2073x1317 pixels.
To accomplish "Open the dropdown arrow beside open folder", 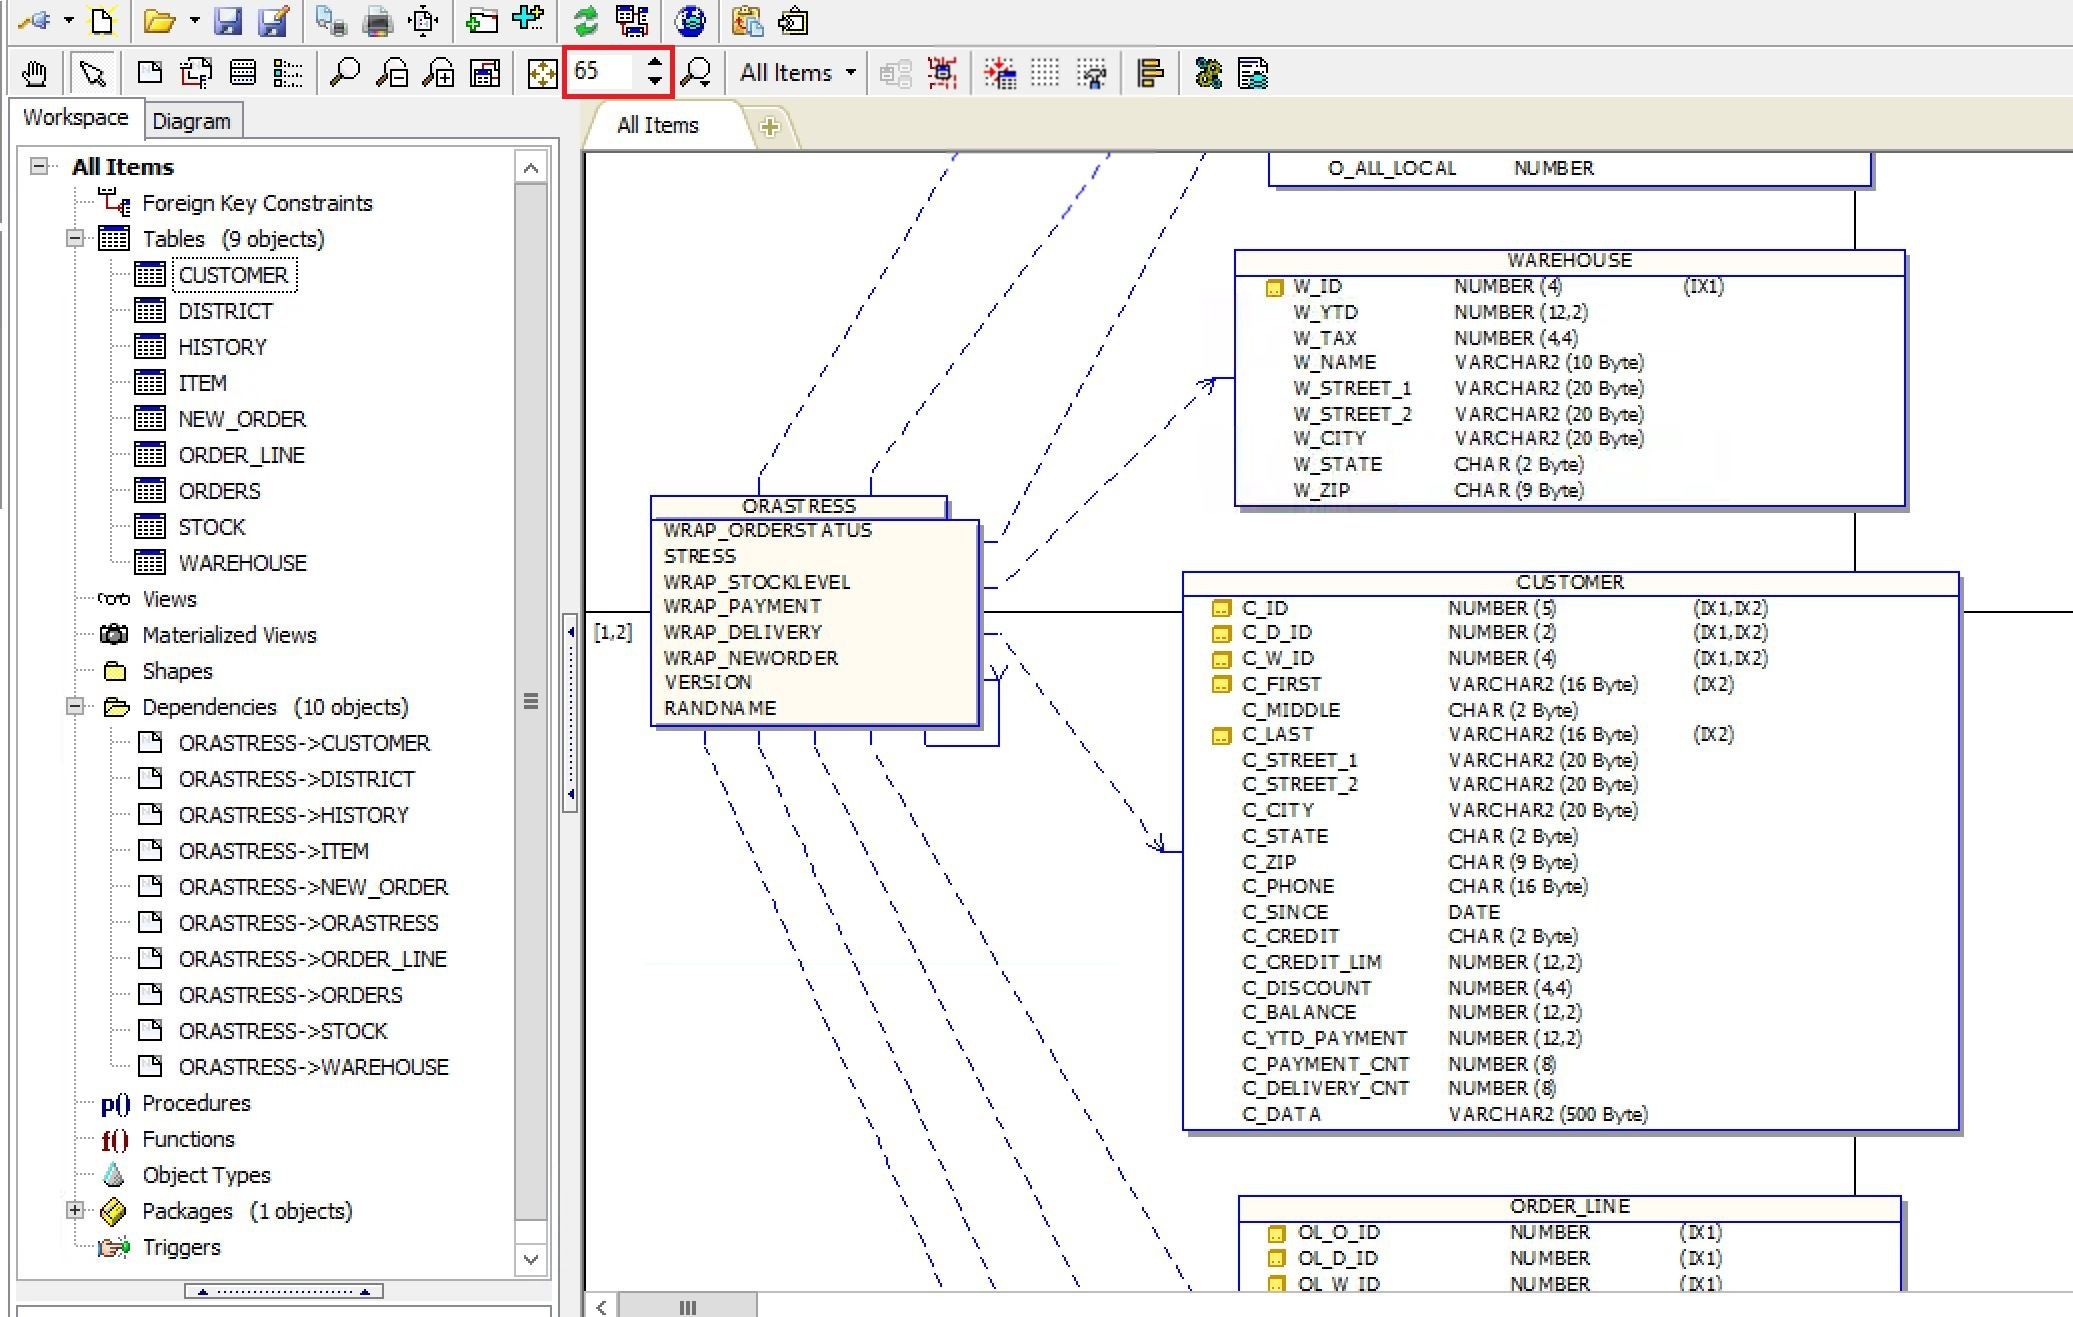I will pyautogui.click(x=194, y=20).
